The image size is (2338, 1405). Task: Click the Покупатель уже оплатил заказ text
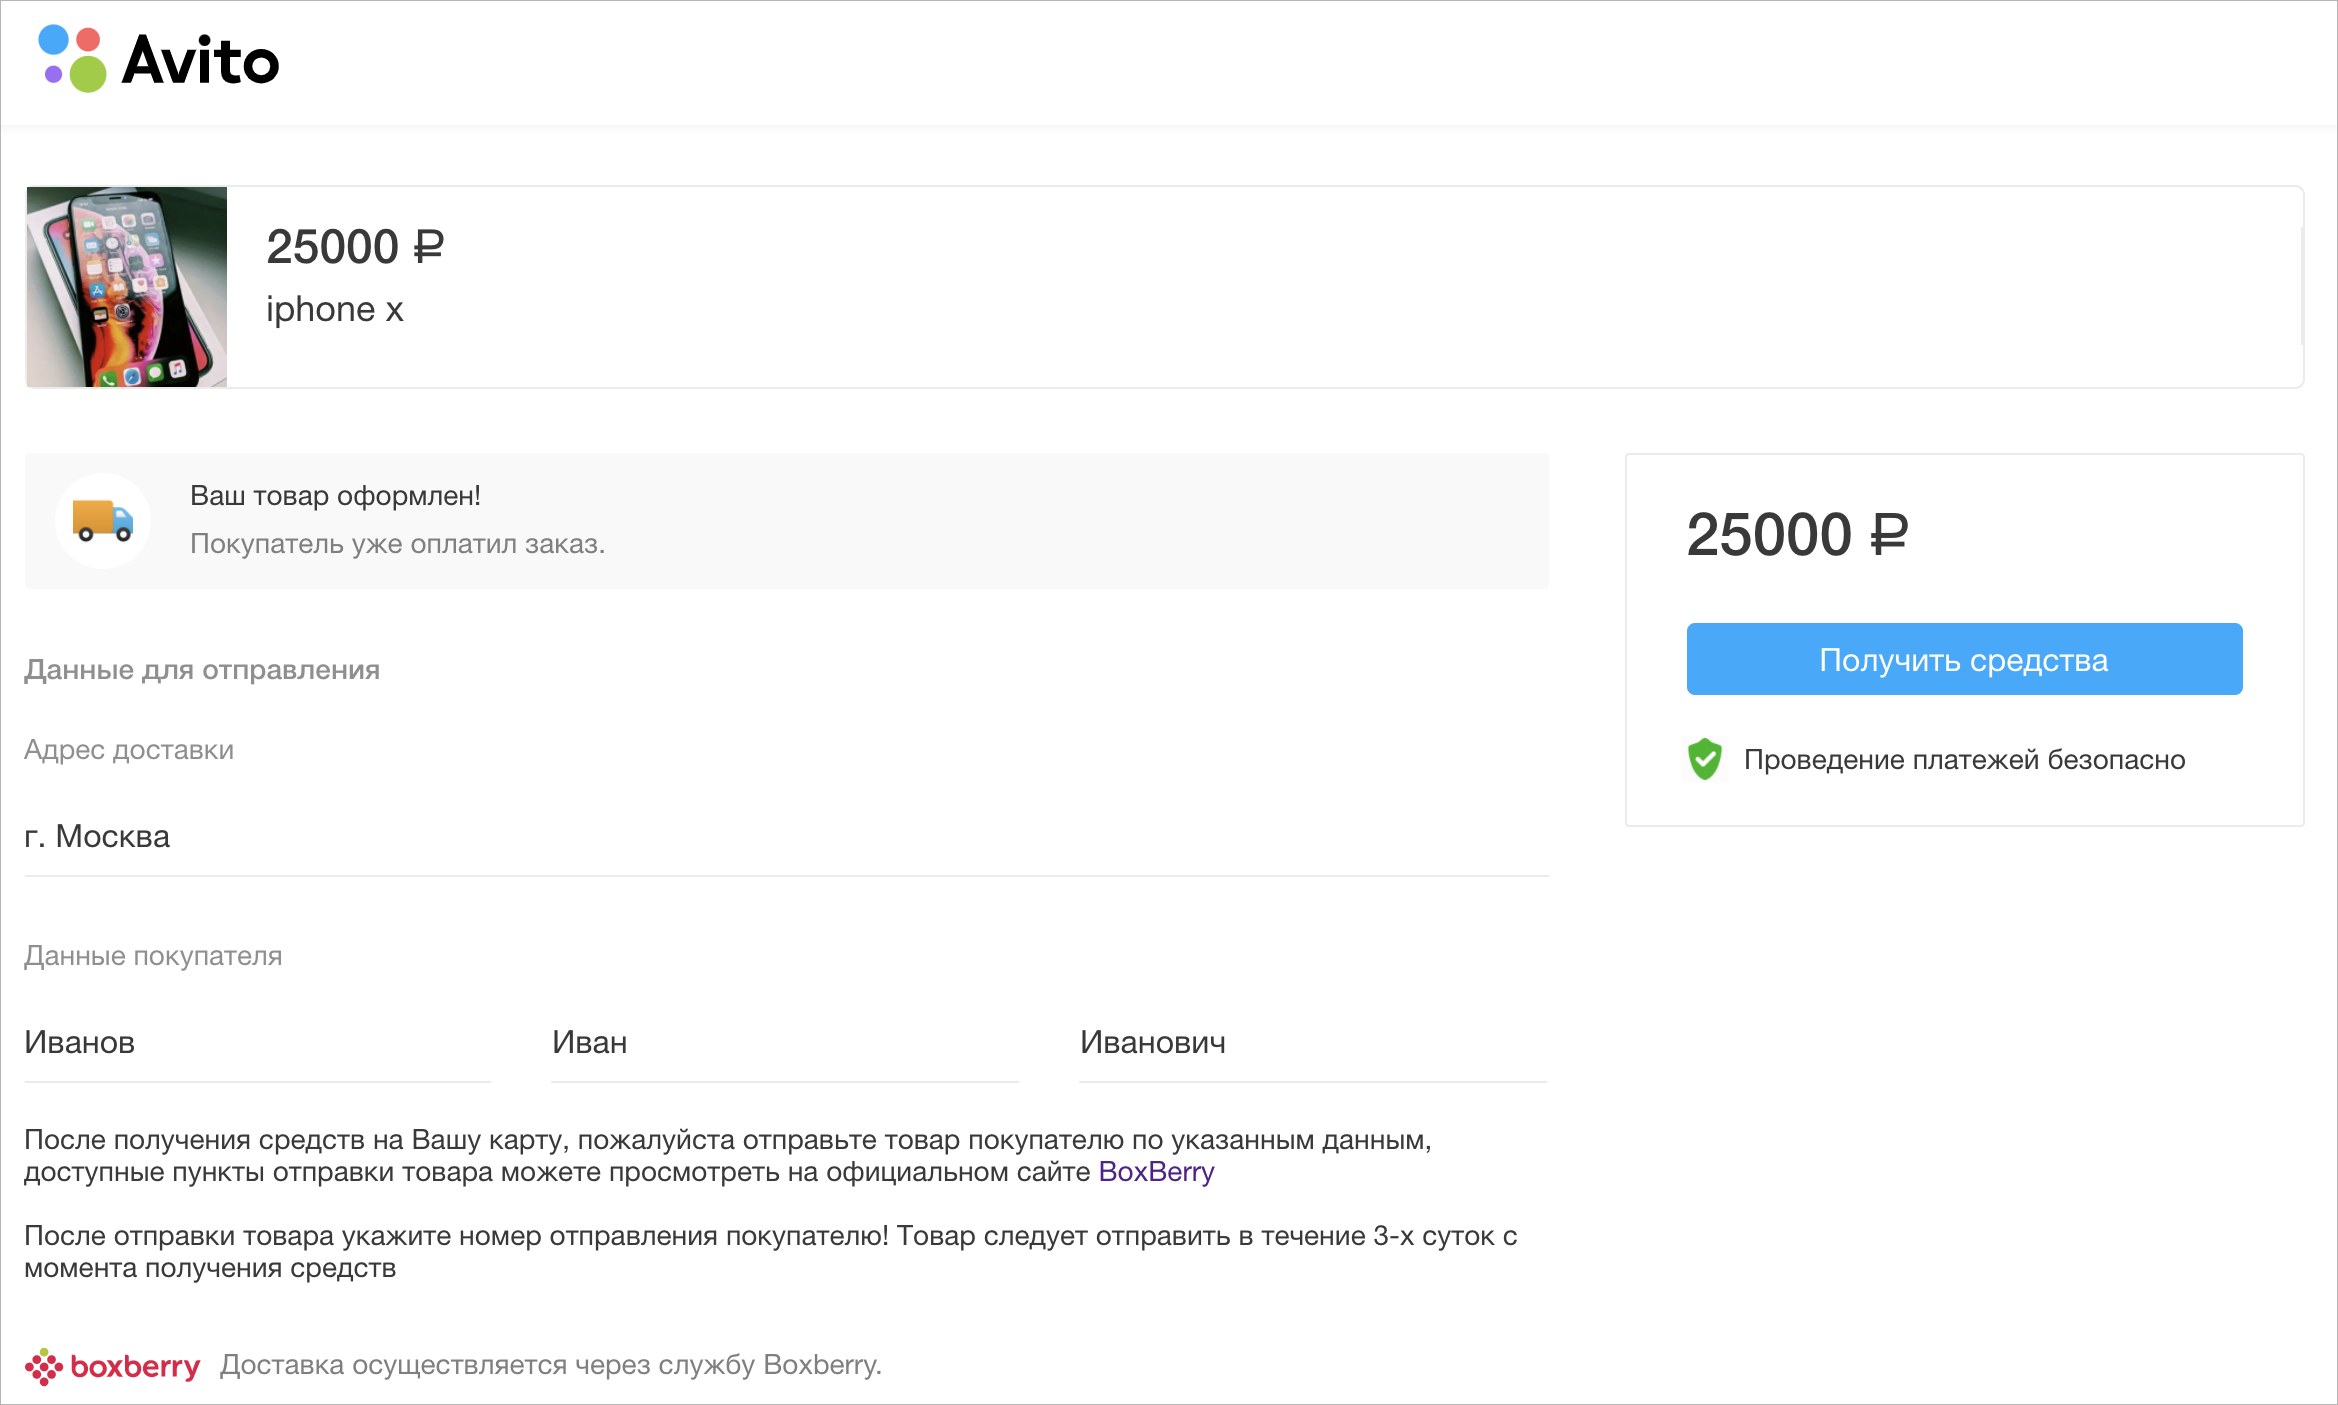398,544
